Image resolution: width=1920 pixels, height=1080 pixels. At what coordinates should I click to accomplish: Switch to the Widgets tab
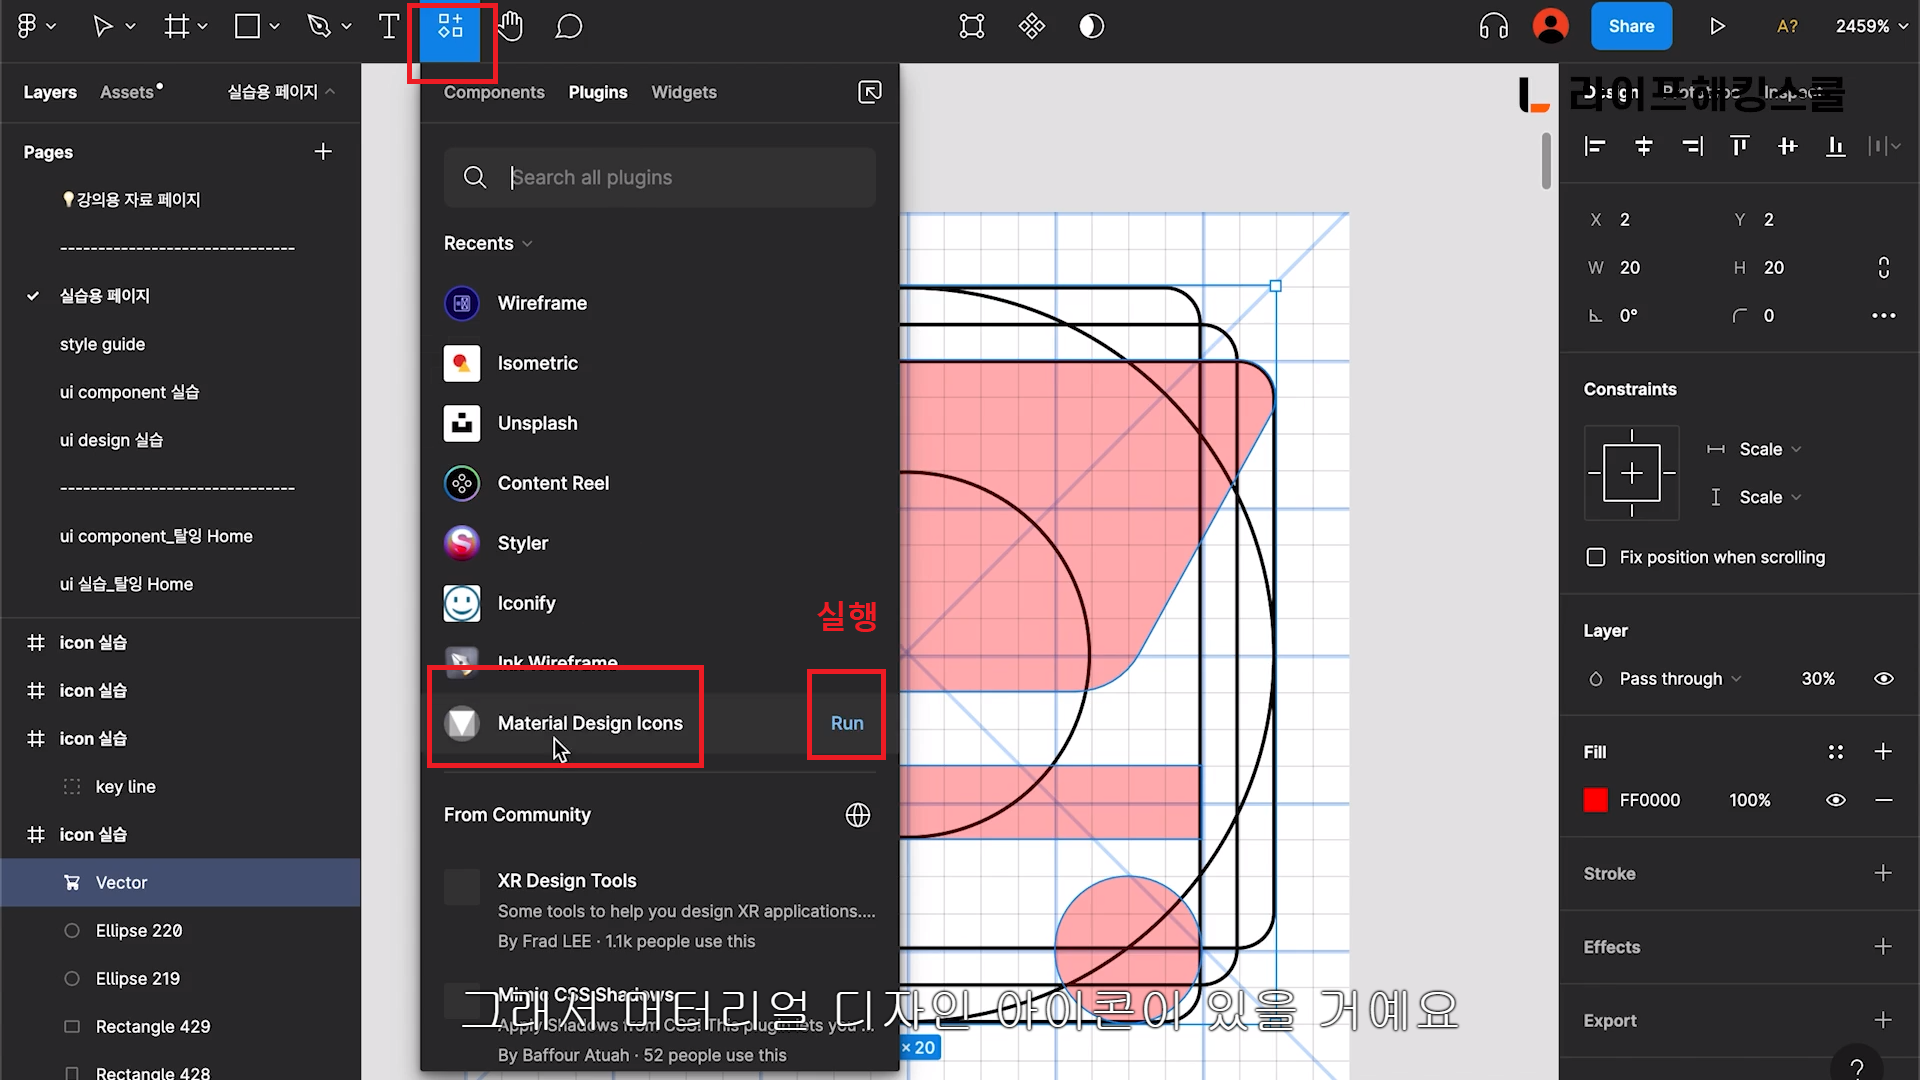pos(683,92)
